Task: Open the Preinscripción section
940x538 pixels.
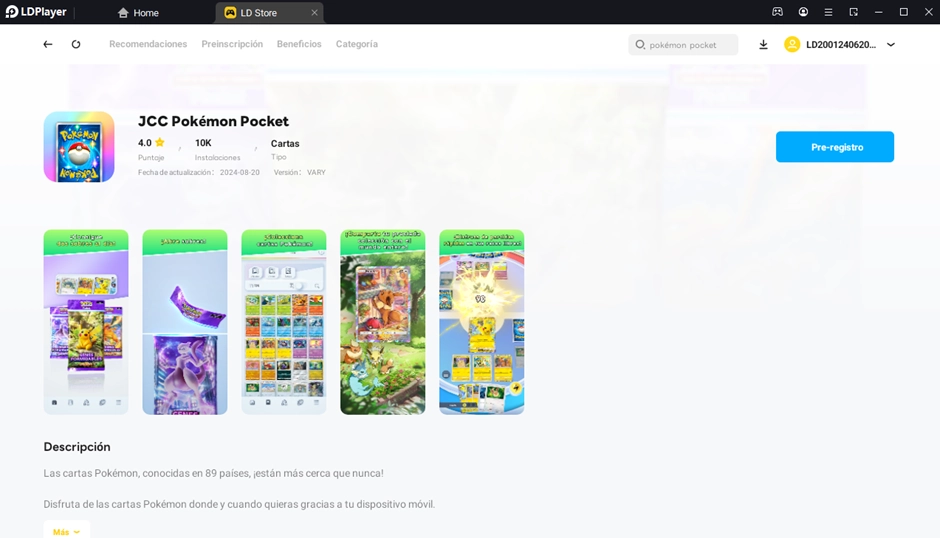Action: 232,44
